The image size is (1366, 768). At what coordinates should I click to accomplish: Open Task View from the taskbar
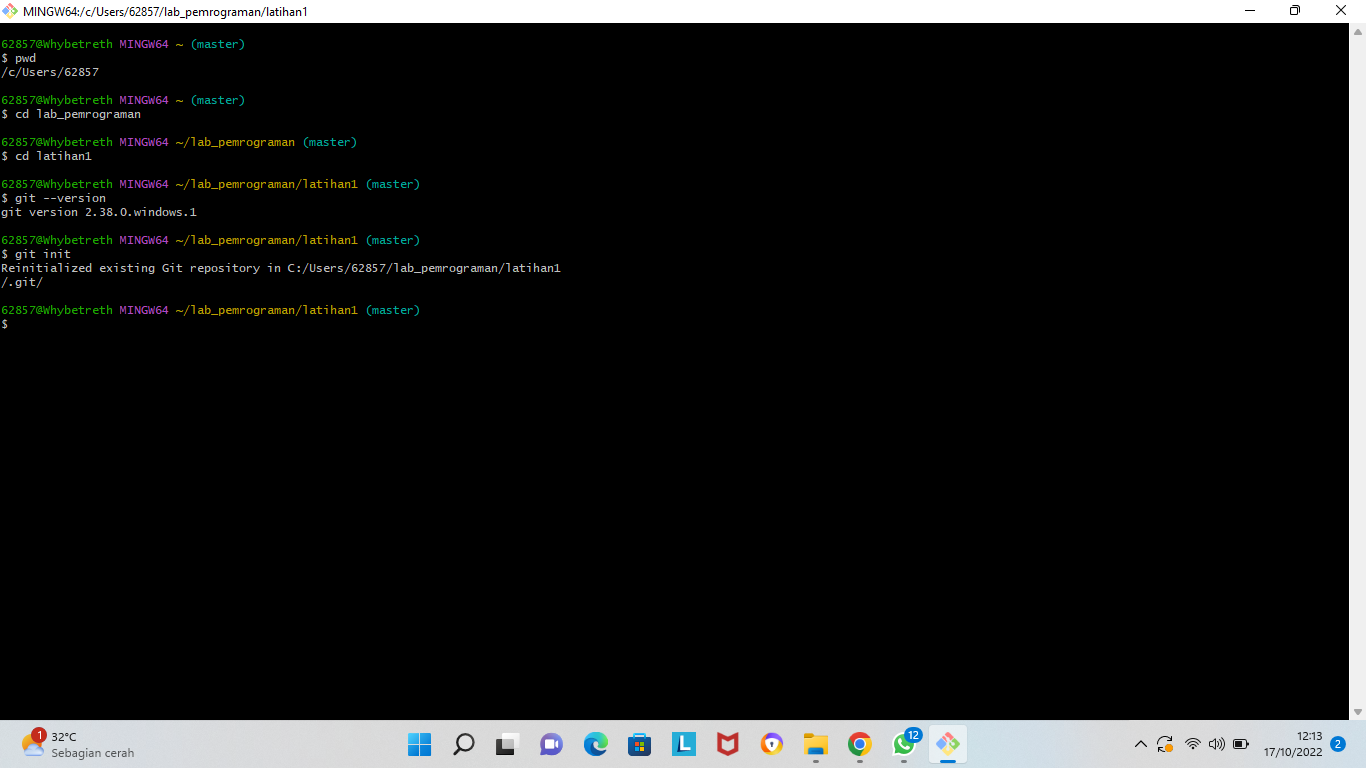click(x=507, y=744)
